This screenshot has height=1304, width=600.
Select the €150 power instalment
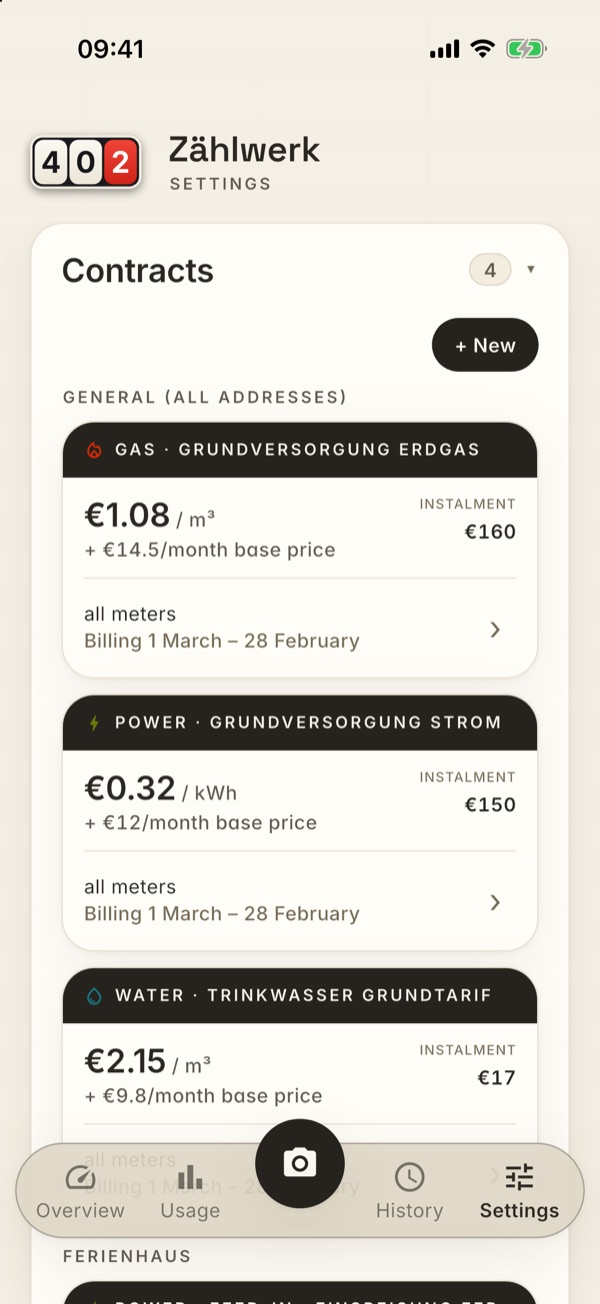point(490,805)
